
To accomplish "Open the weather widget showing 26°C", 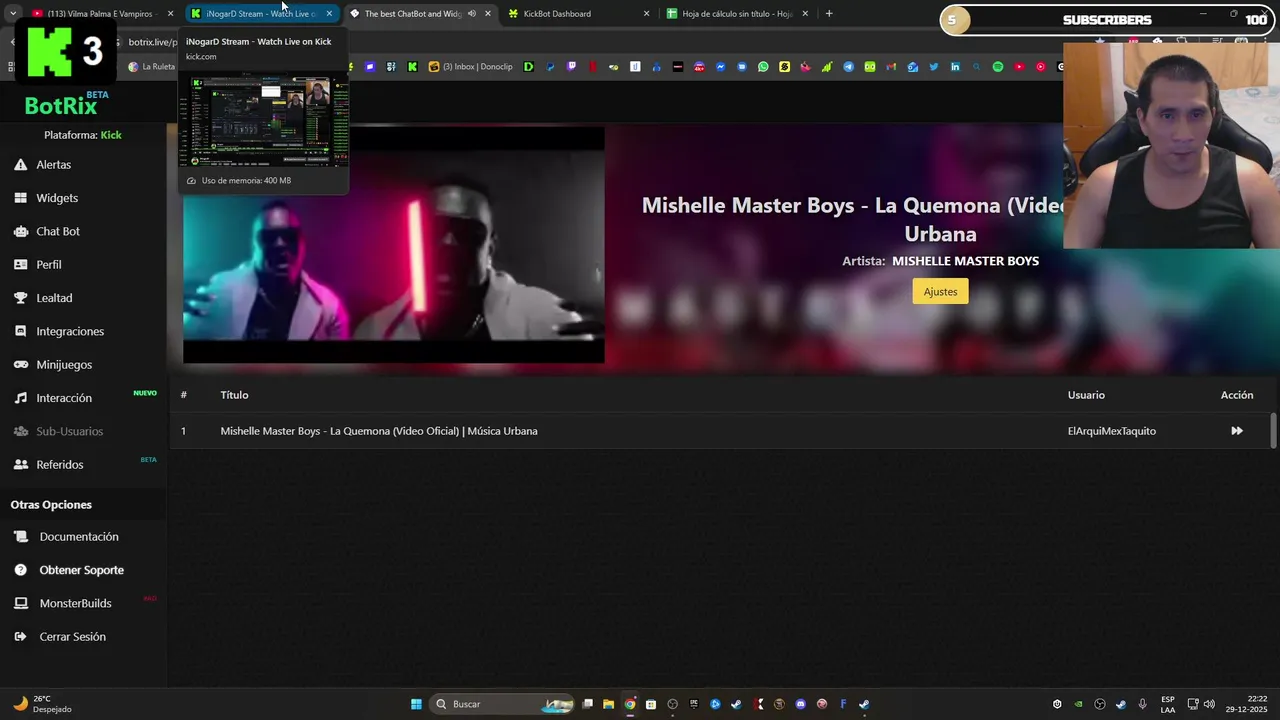I will click(42, 704).
